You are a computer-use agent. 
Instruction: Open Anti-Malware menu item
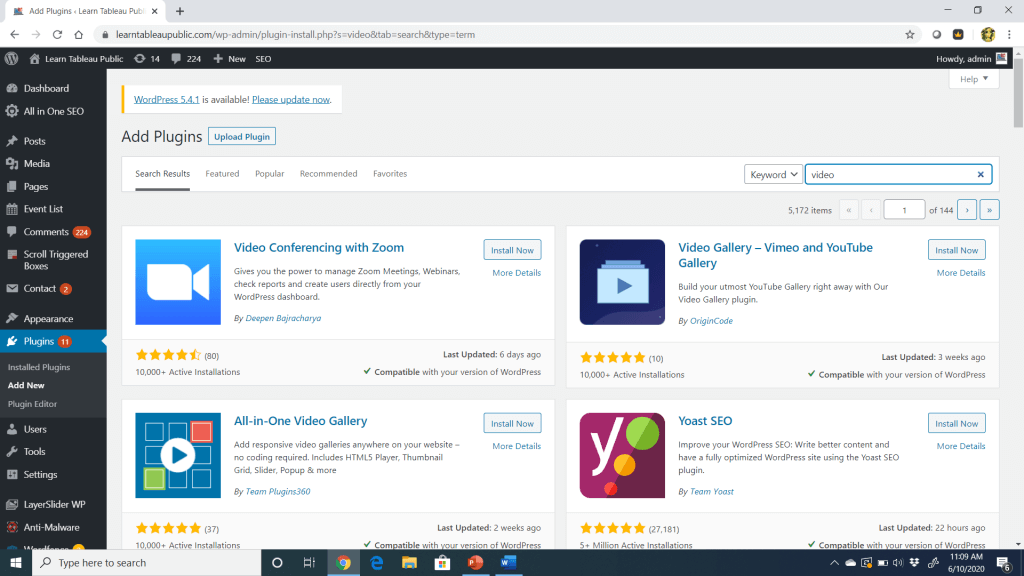[51, 527]
